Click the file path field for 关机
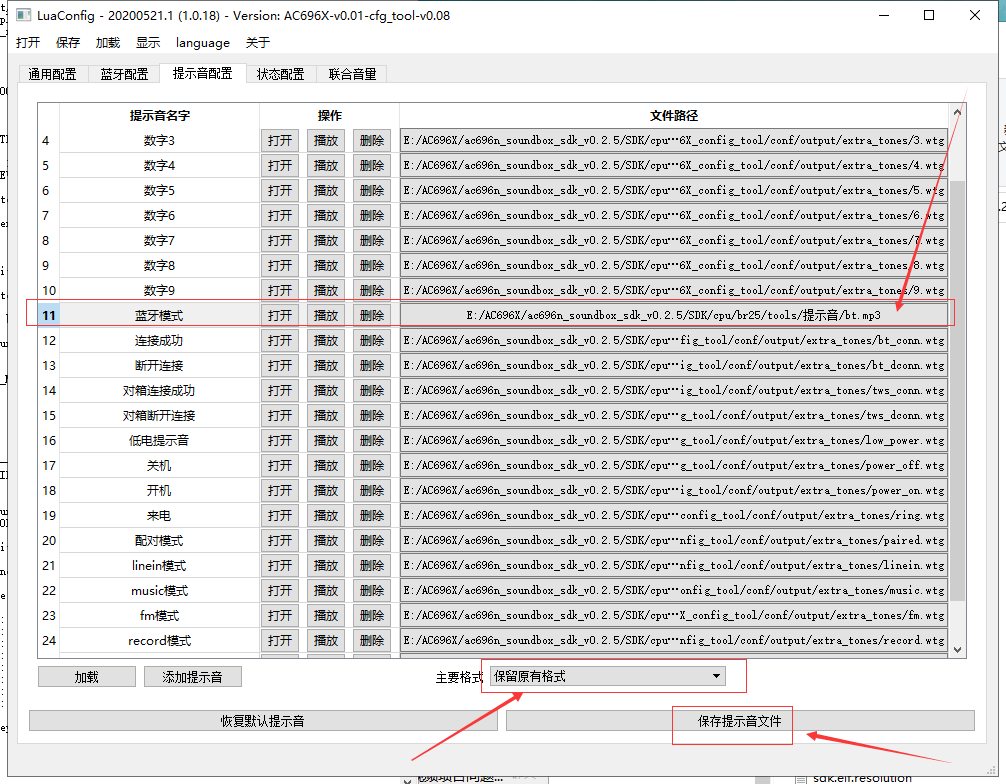 [674, 465]
